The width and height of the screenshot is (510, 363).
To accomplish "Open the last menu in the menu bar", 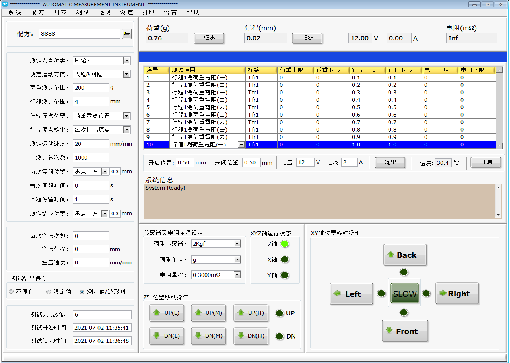I will [193, 13].
